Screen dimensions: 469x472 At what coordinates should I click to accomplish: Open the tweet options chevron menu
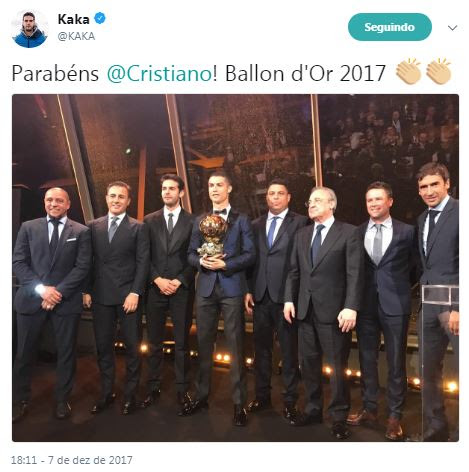[452, 28]
